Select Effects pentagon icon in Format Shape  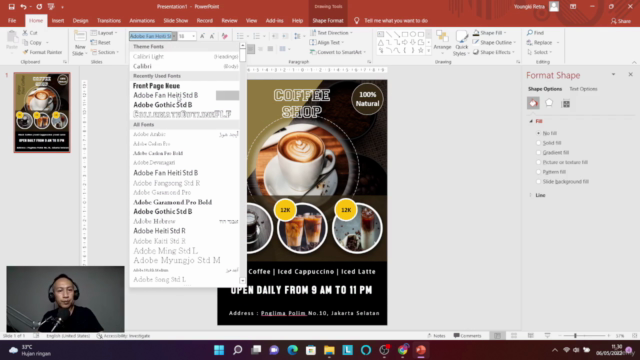coord(549,103)
